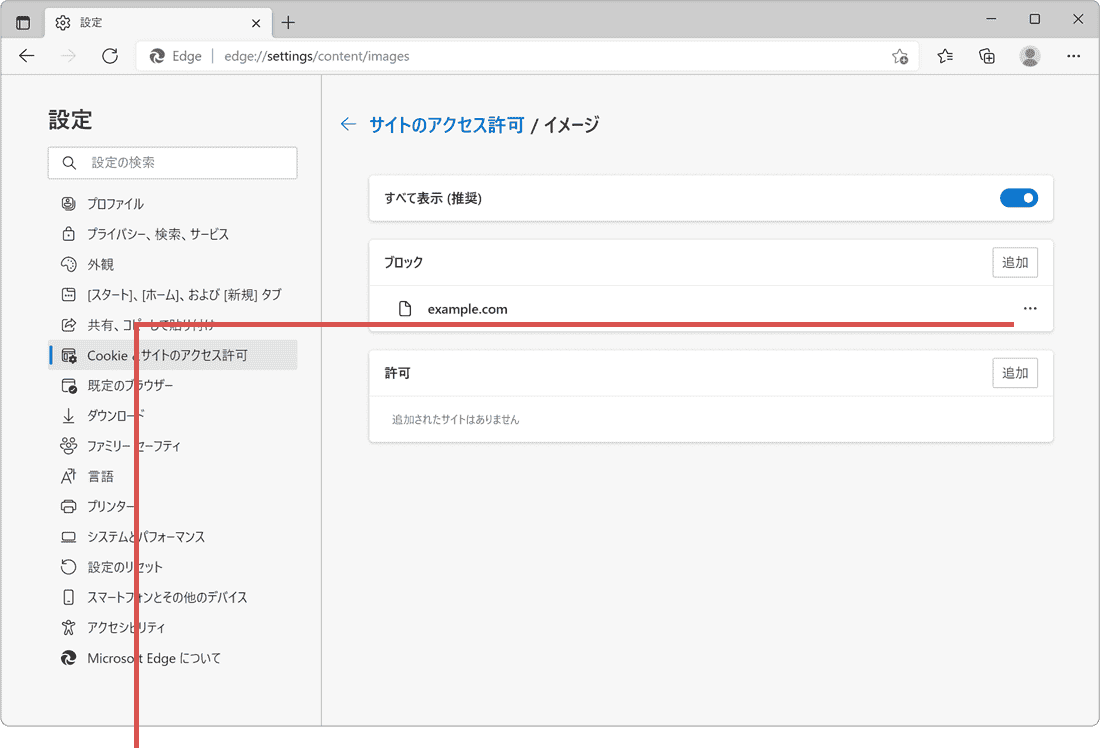Close the 設定 tab

tap(256, 23)
